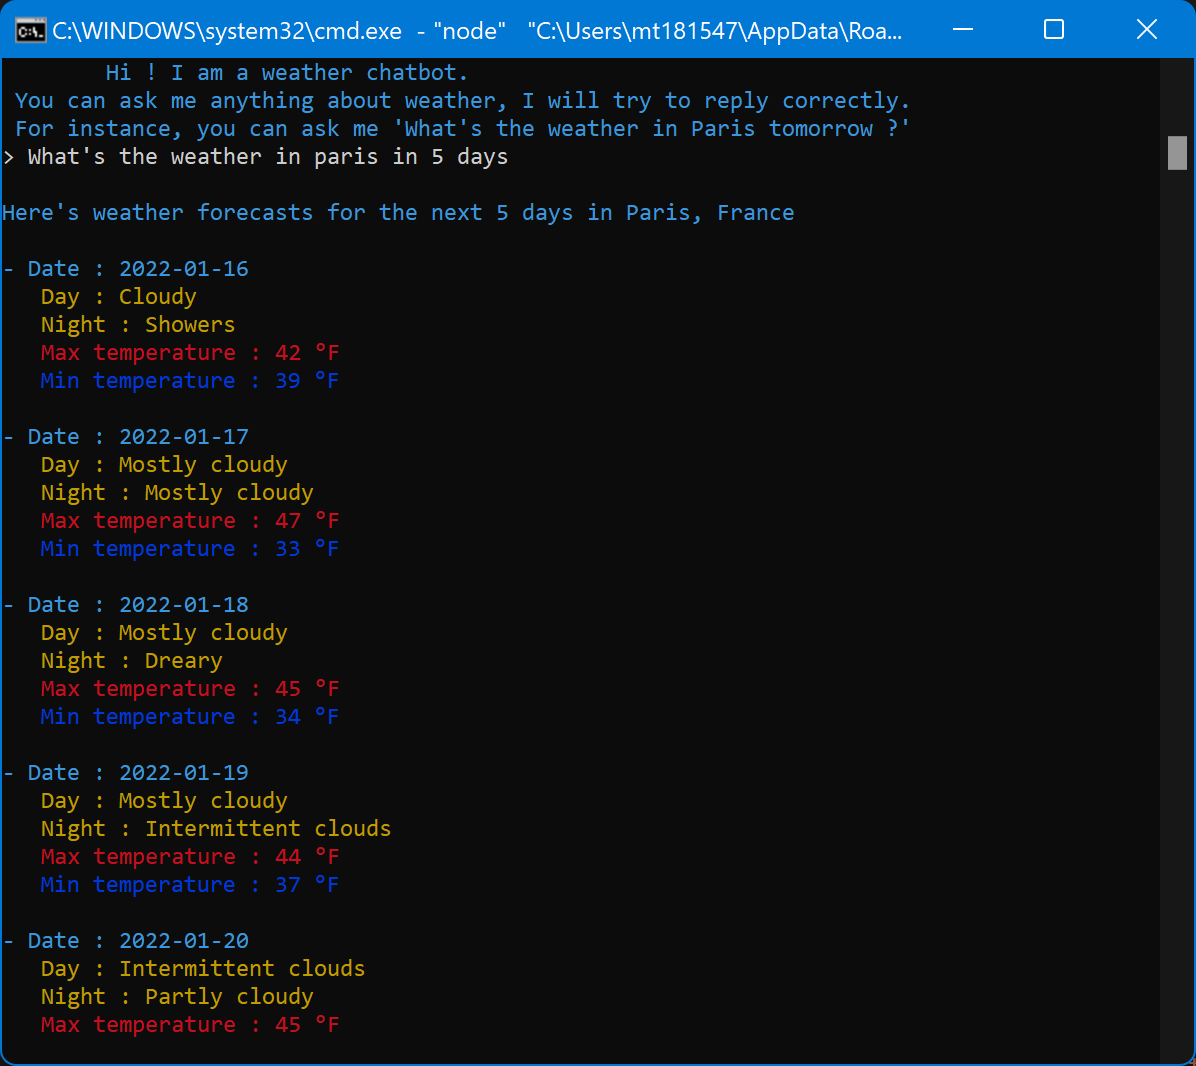
Task: Click 'Night : Showers' line
Action: 137,325
